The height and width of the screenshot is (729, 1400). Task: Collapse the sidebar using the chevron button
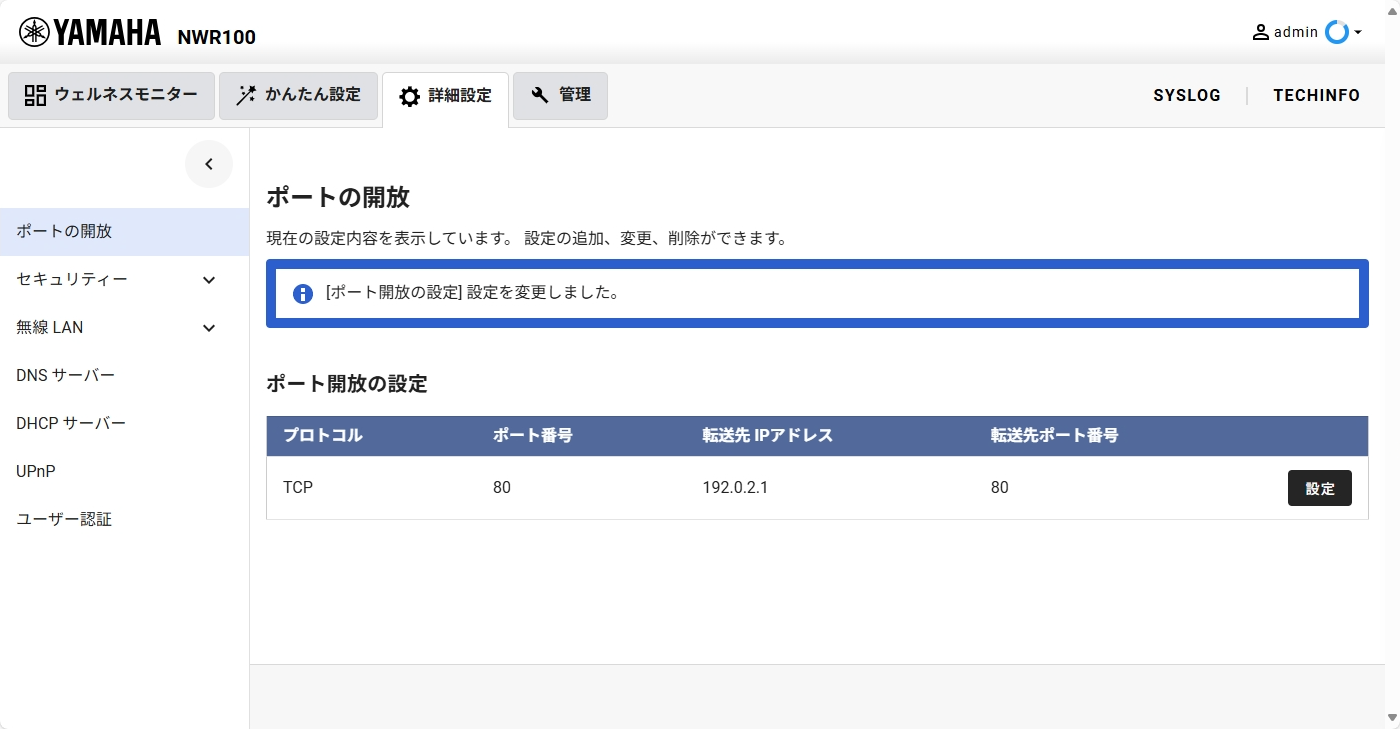pos(209,163)
